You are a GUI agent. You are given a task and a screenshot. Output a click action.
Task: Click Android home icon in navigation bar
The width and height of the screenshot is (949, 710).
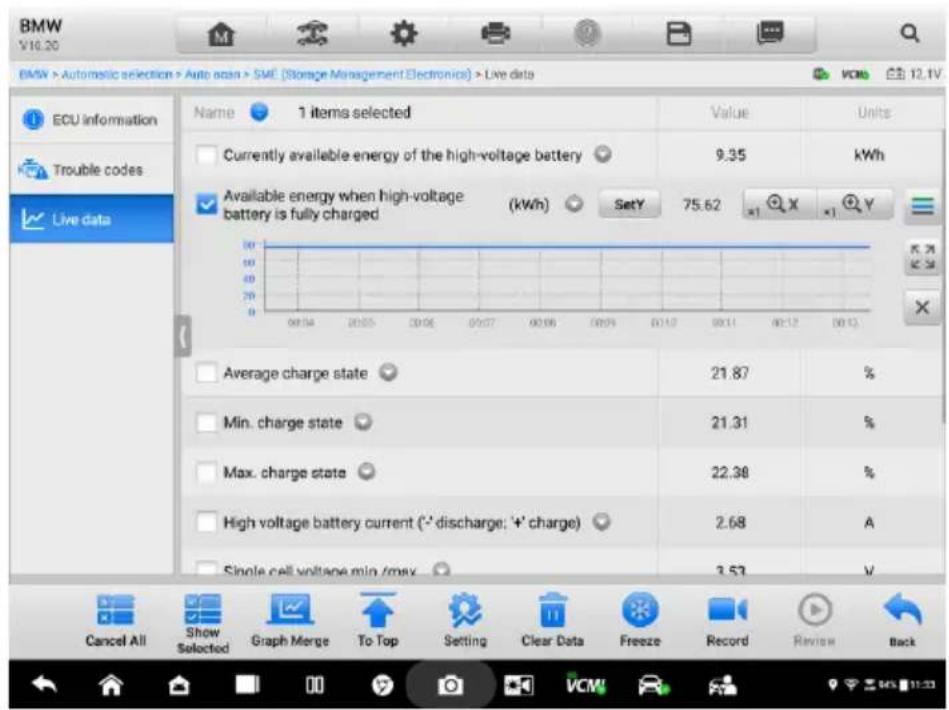point(111,685)
